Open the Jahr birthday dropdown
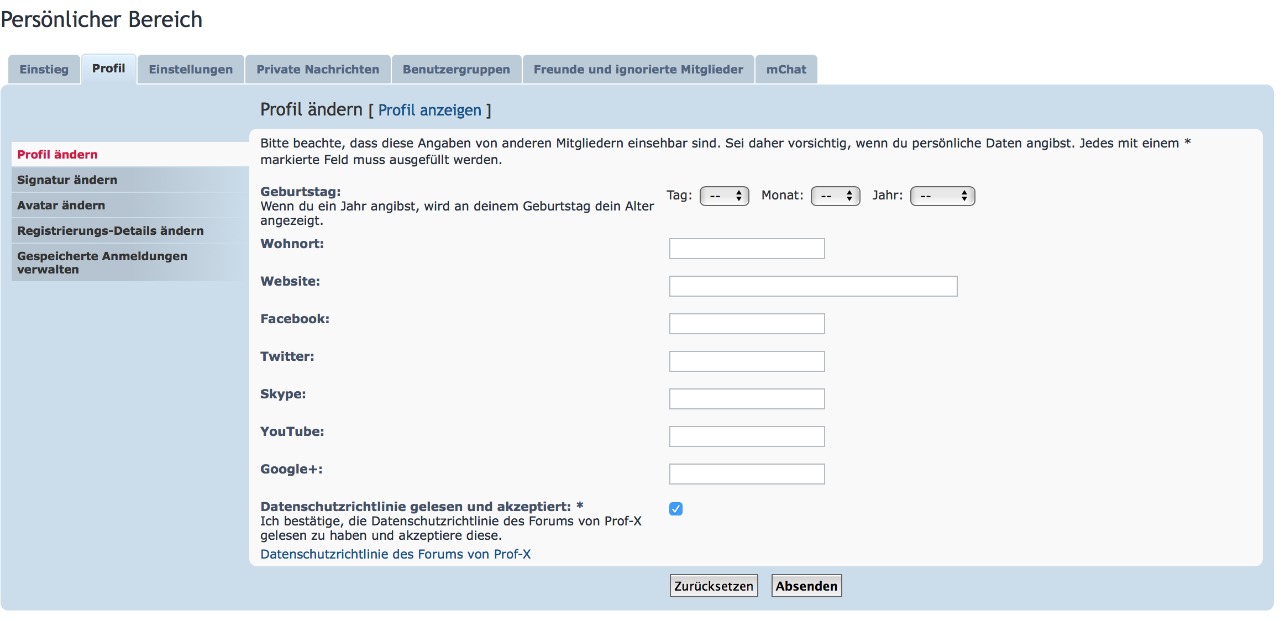The image size is (1280, 621). pyautogui.click(x=942, y=197)
